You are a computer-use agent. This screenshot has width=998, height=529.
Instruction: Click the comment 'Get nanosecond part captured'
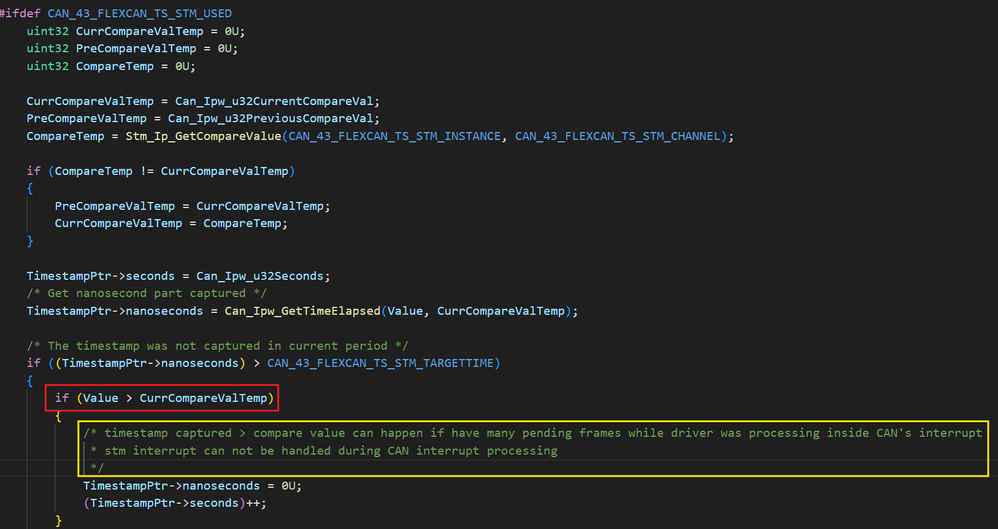coord(146,293)
